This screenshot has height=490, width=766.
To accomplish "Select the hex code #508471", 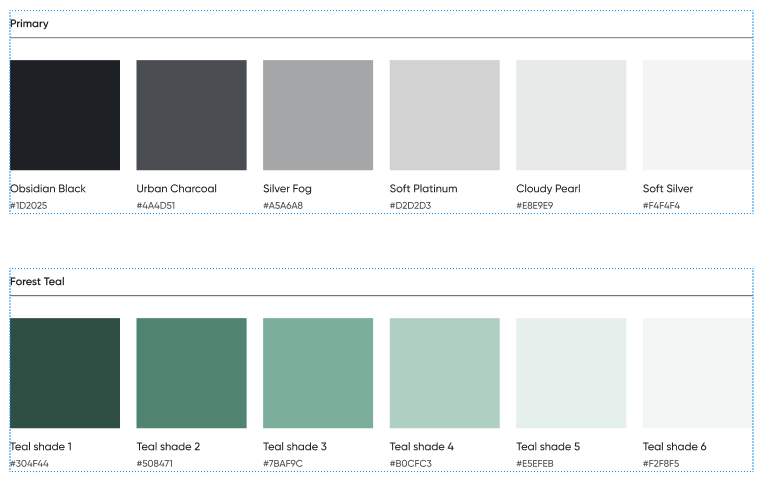I will tap(154, 464).
